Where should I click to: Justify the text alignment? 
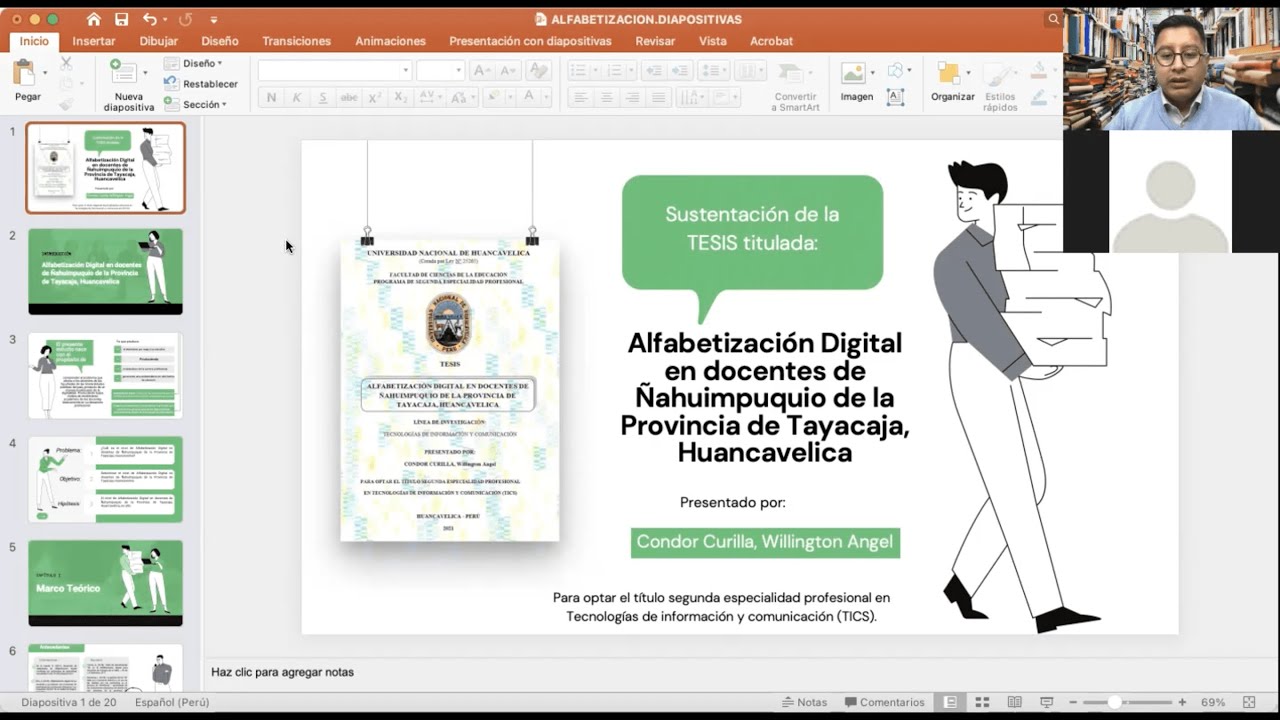pos(658,97)
